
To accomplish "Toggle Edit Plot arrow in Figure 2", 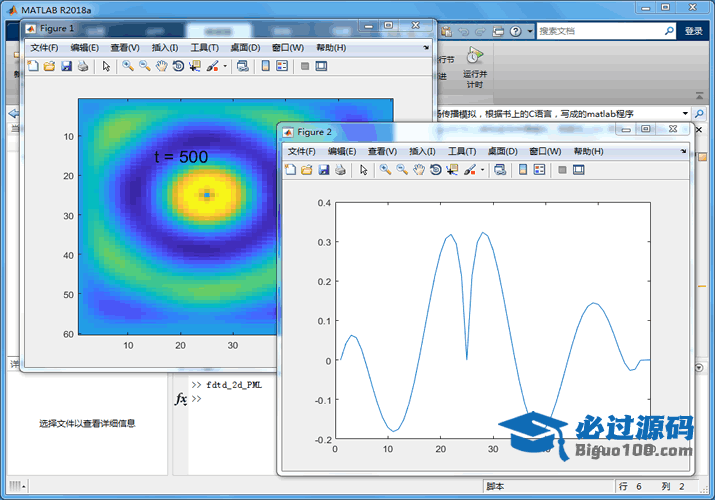I will [x=363, y=170].
